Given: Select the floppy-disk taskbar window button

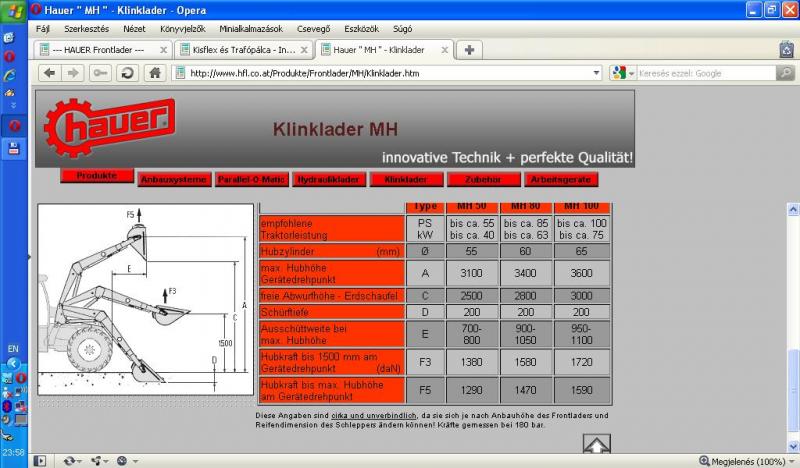Looking at the screenshot, I should (14, 149).
